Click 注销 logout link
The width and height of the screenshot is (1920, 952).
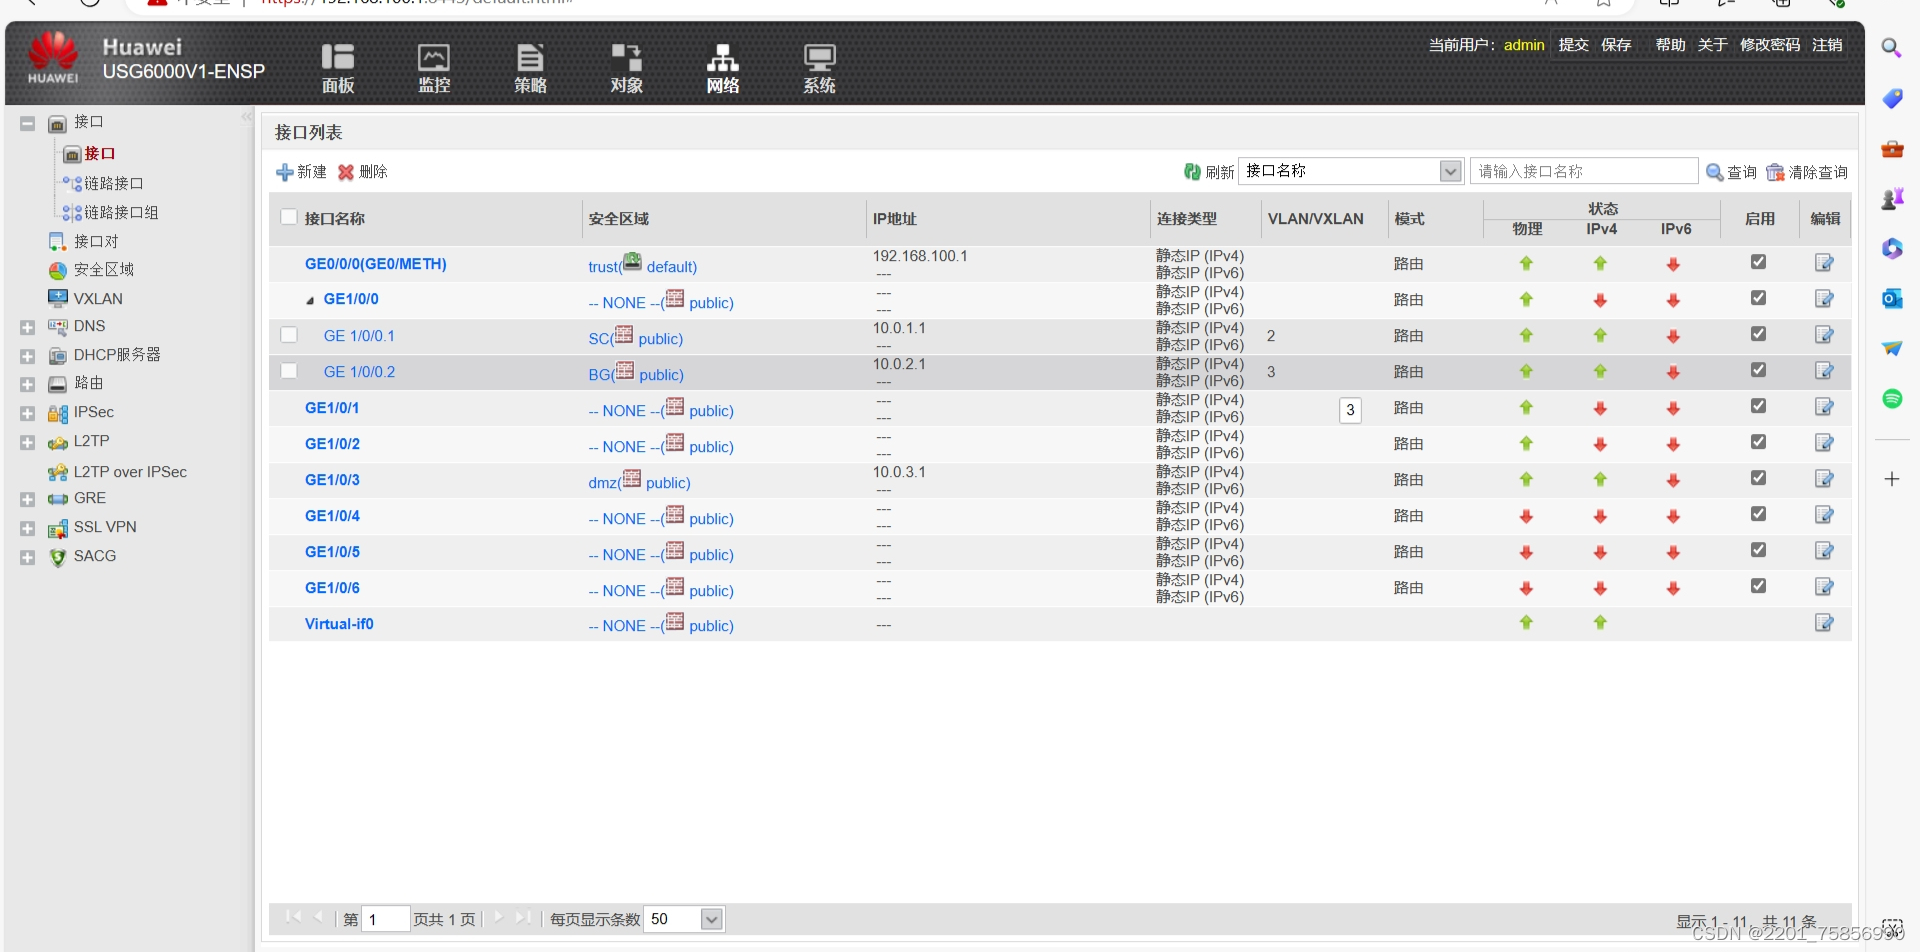pos(1827,45)
